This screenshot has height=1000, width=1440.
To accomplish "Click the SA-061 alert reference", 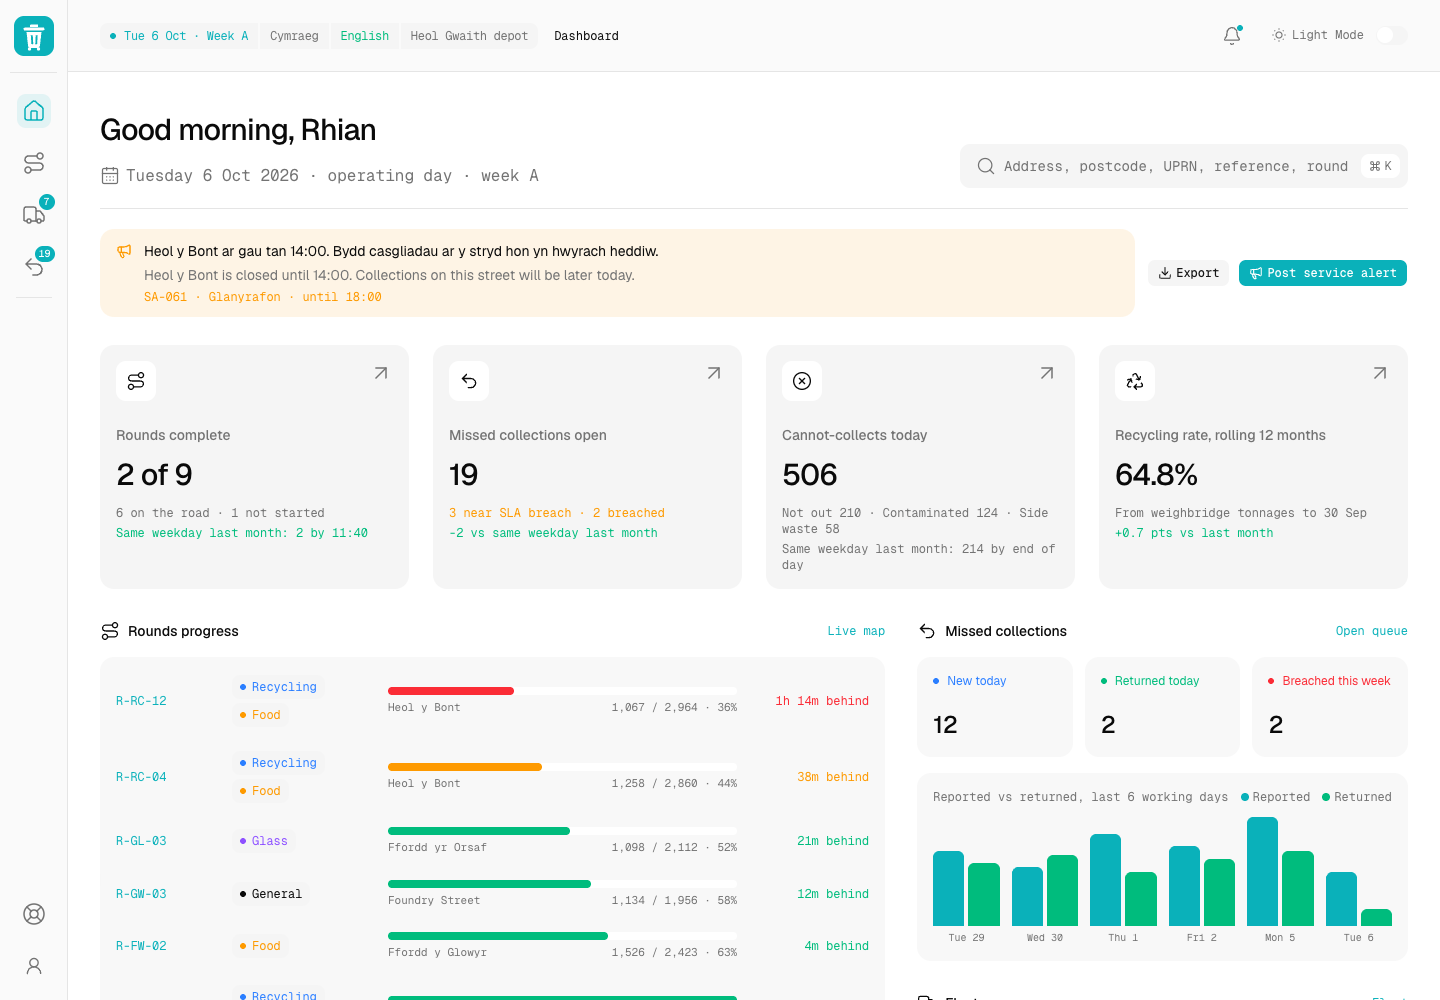I will [x=165, y=297].
